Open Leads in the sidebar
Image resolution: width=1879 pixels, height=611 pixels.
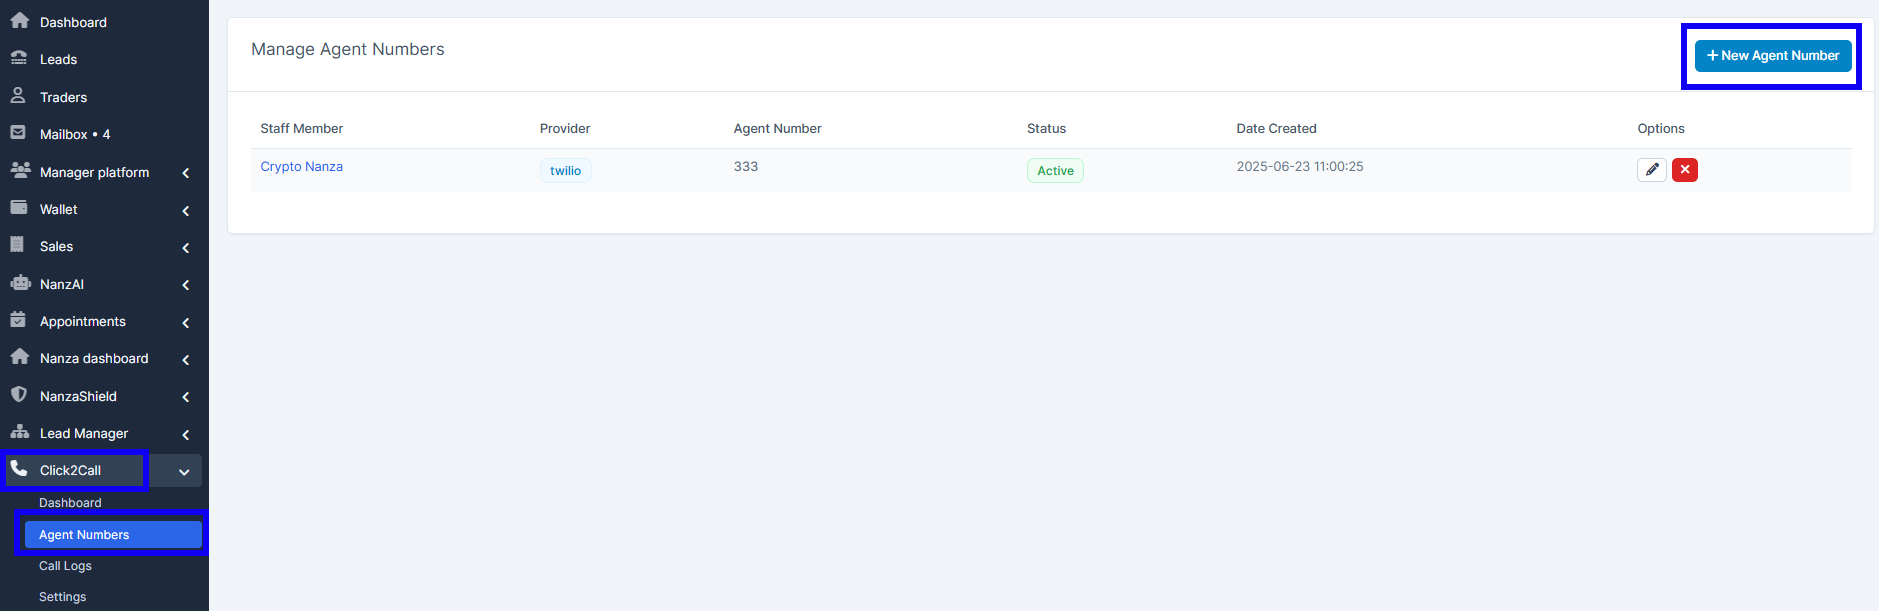pyautogui.click(x=58, y=59)
